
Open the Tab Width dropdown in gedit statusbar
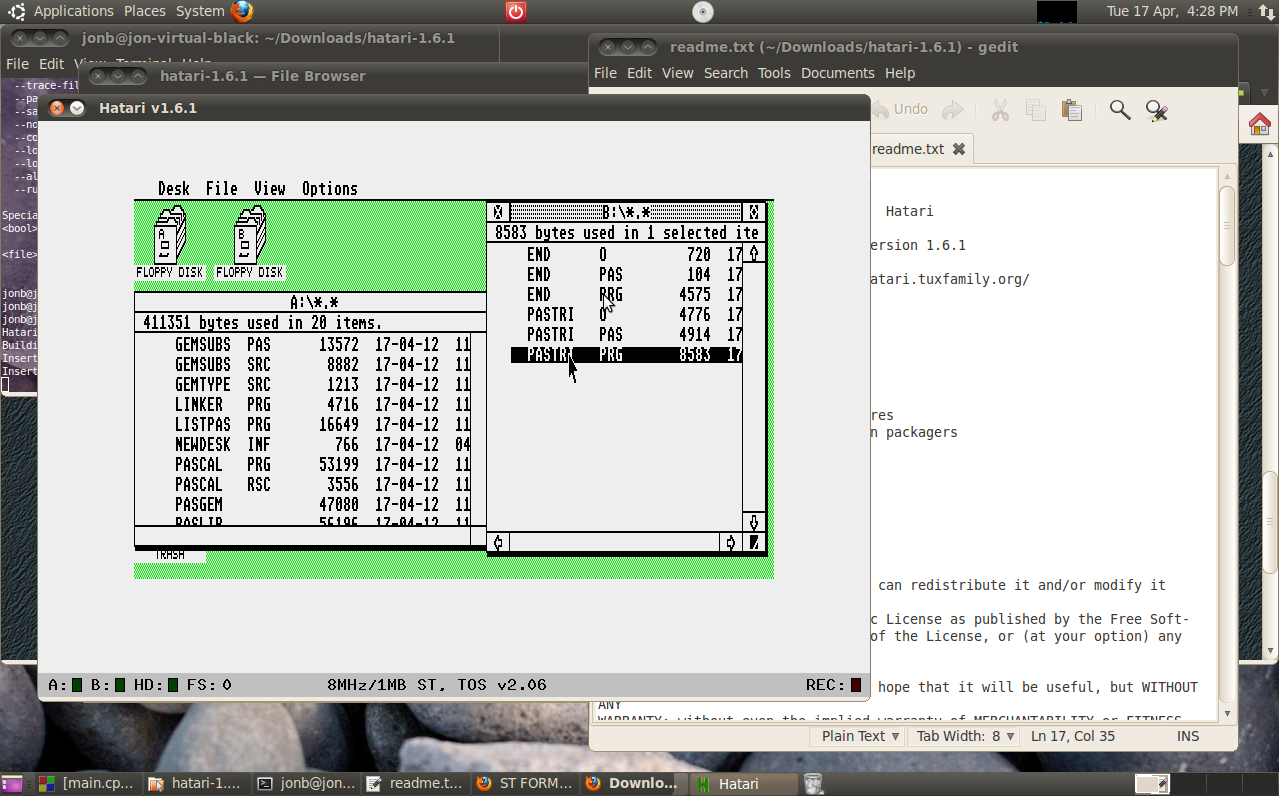[962, 735]
